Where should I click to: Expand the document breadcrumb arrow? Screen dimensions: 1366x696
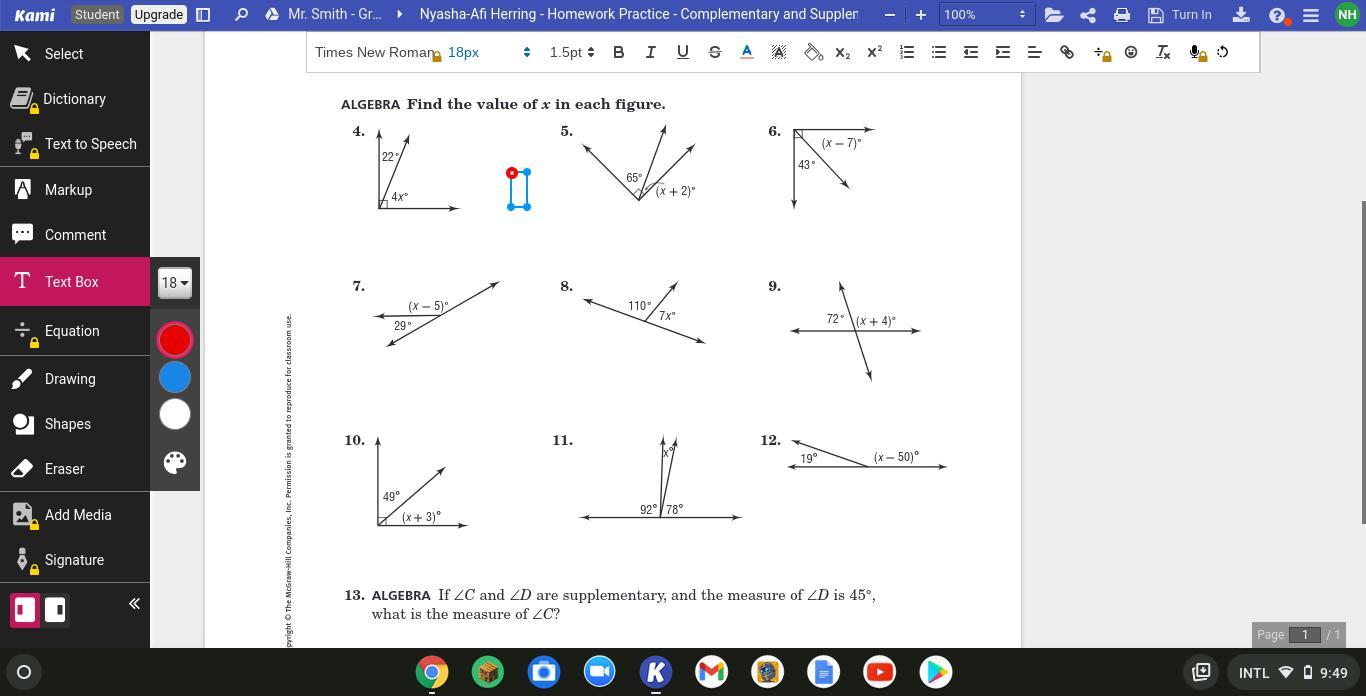click(x=400, y=15)
